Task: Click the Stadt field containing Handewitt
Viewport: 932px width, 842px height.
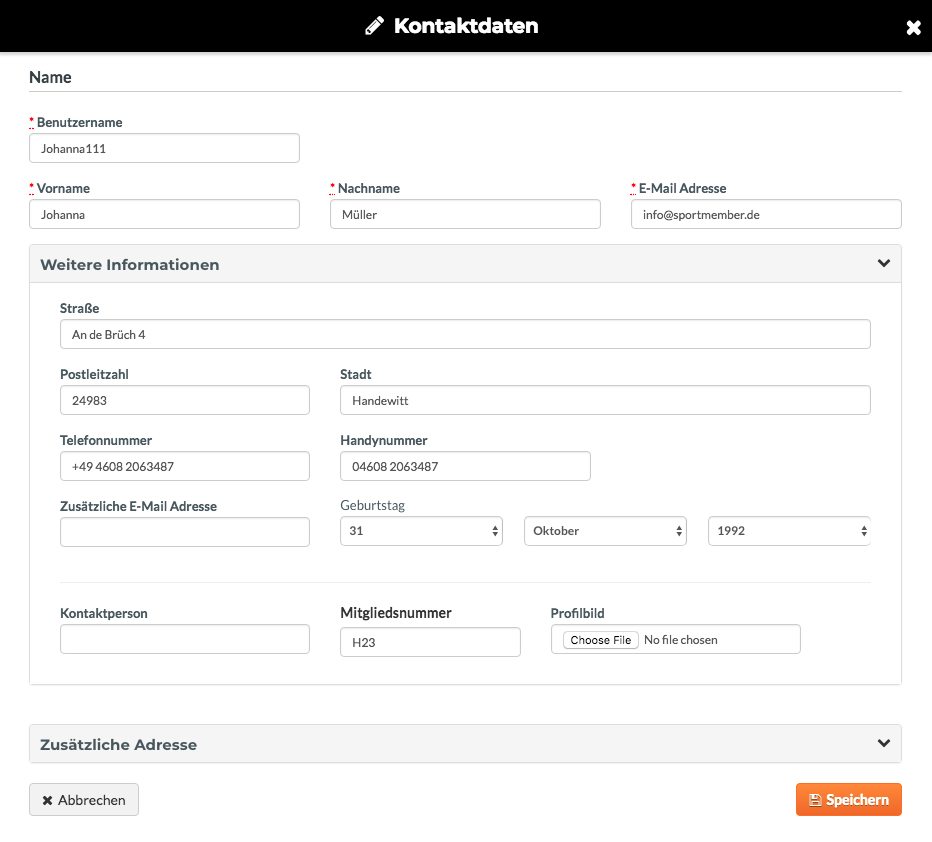Action: tap(605, 400)
